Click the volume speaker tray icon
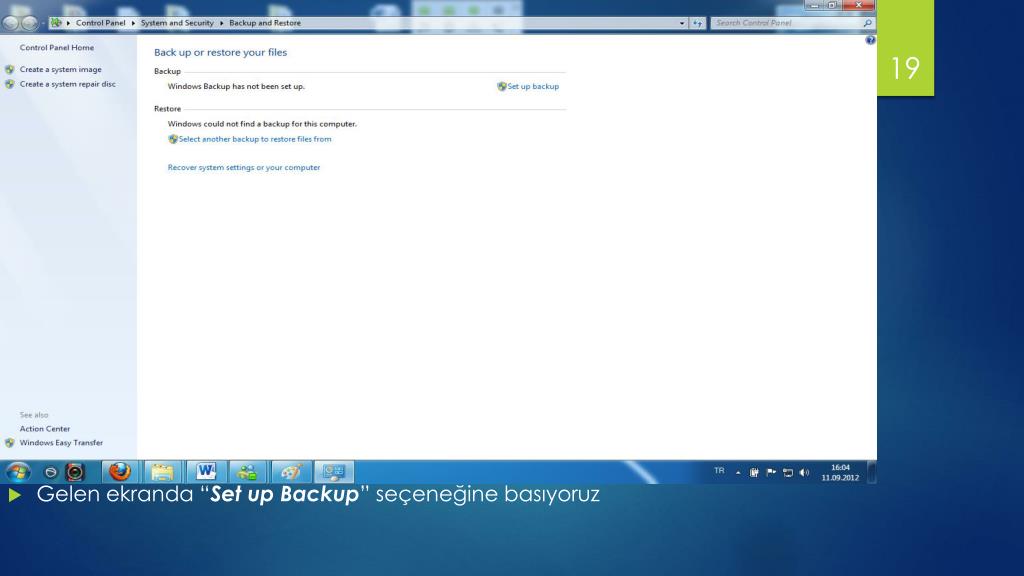The height and width of the screenshot is (576, 1024). (804, 472)
